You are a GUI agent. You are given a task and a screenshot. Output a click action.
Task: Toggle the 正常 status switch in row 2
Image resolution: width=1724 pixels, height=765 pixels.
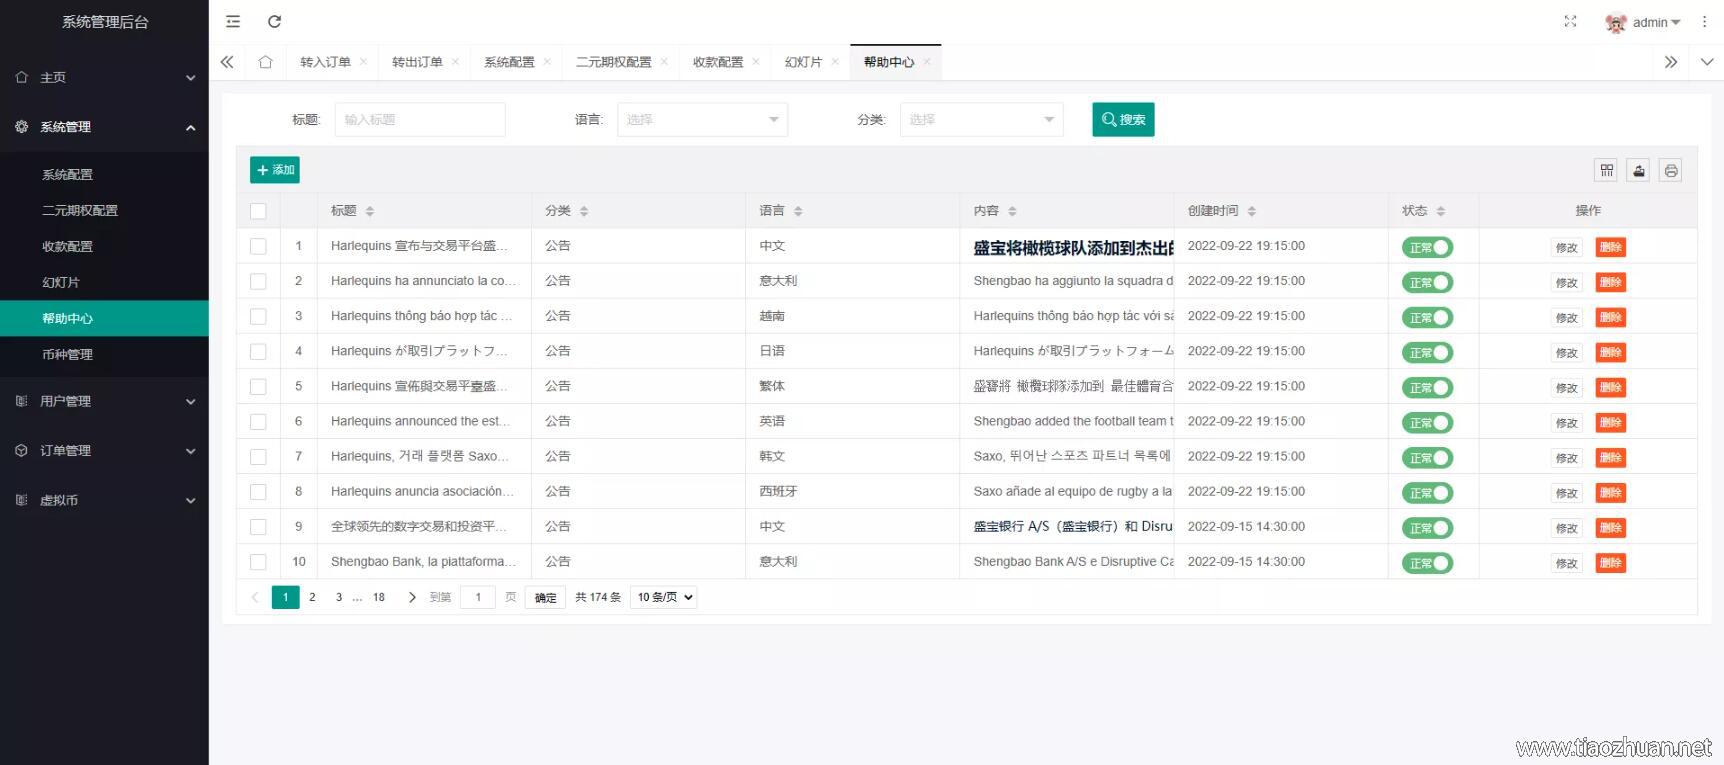[1427, 282]
